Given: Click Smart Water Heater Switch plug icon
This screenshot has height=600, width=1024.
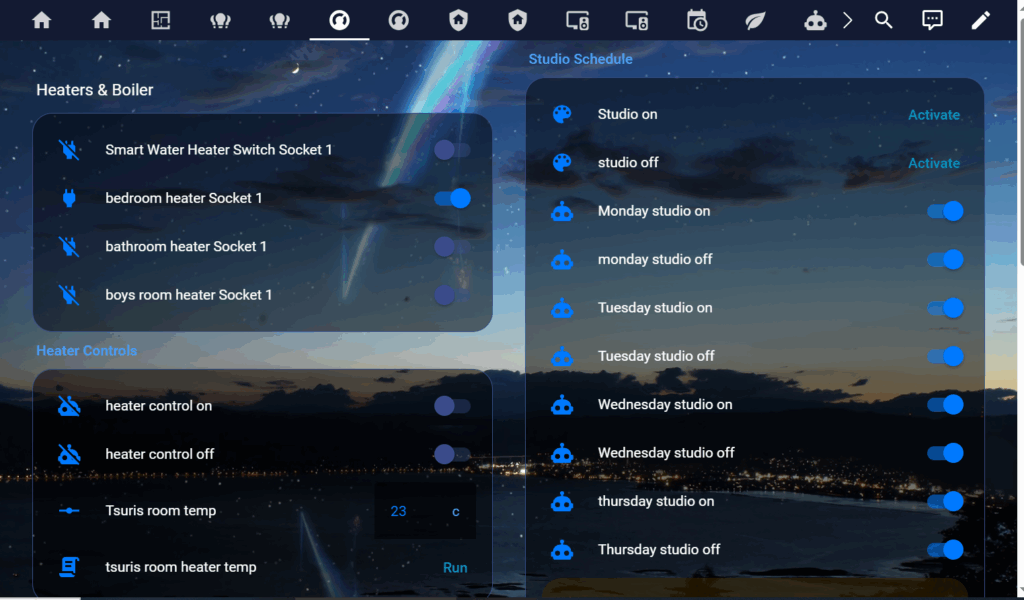Looking at the screenshot, I should point(69,150).
